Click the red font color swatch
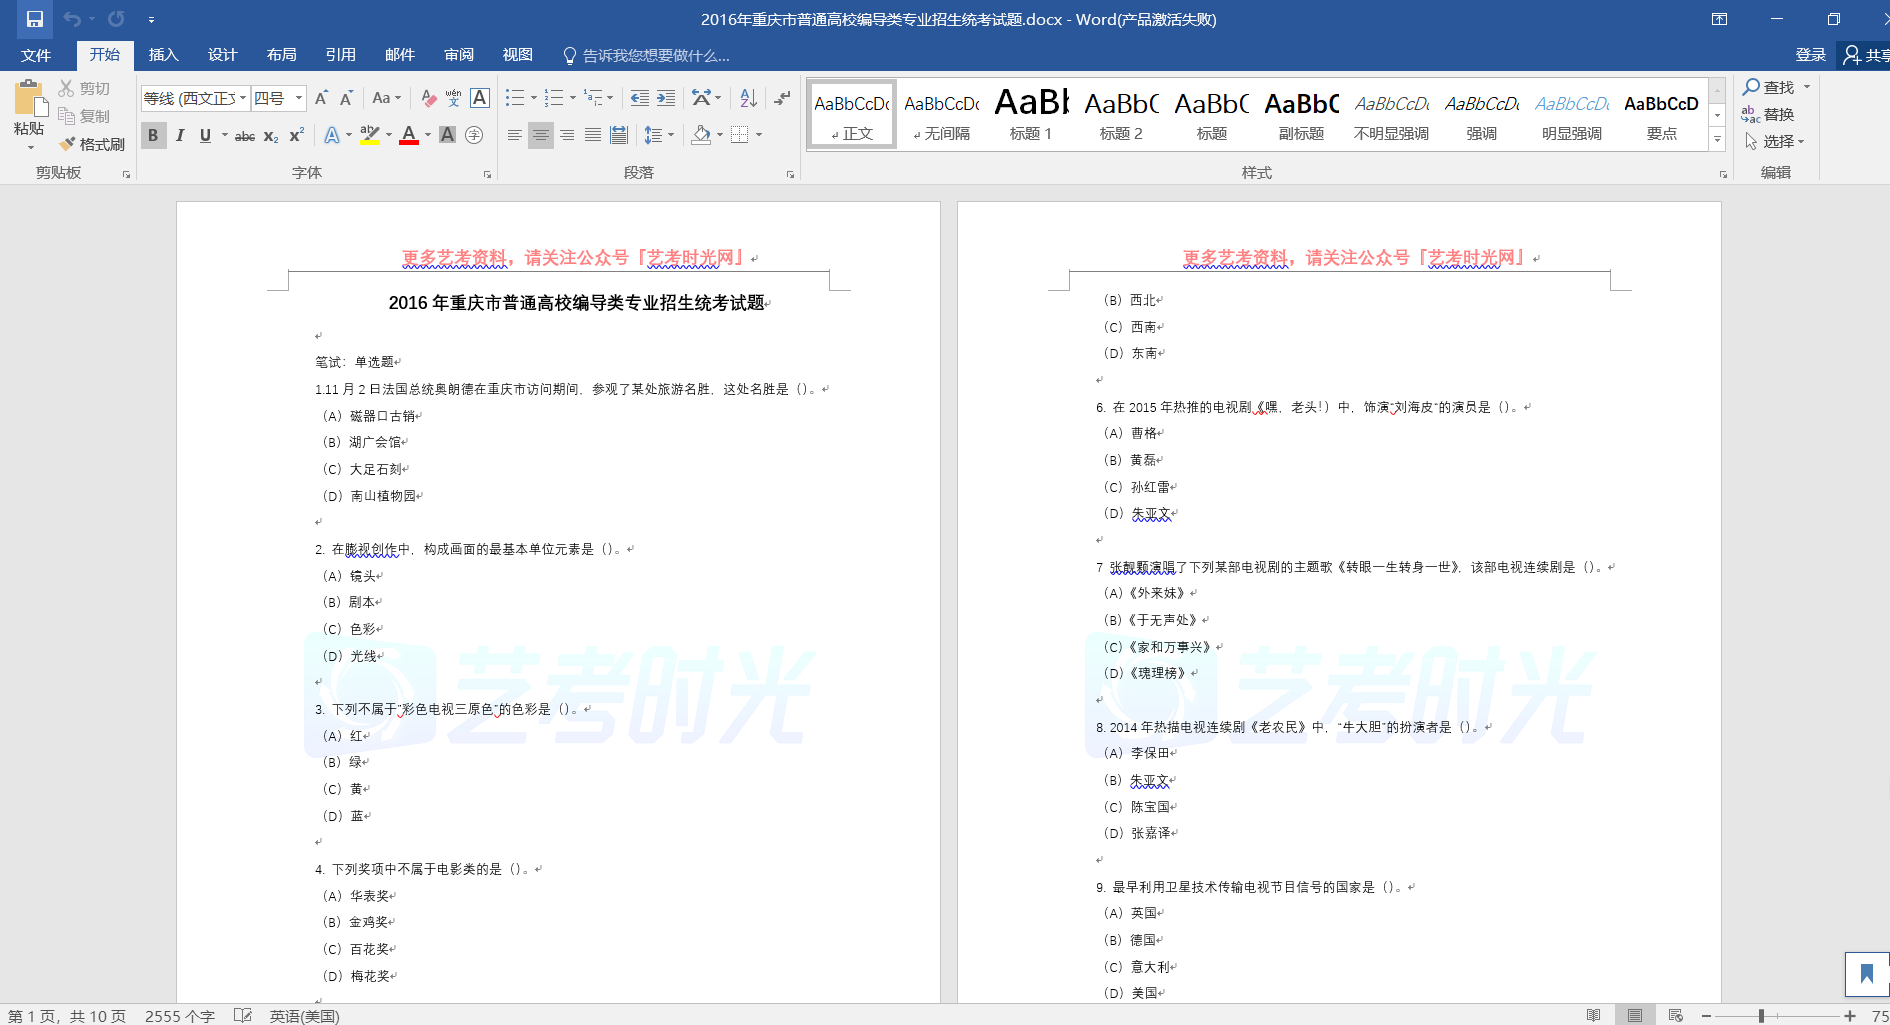1890x1025 pixels. [x=408, y=136]
